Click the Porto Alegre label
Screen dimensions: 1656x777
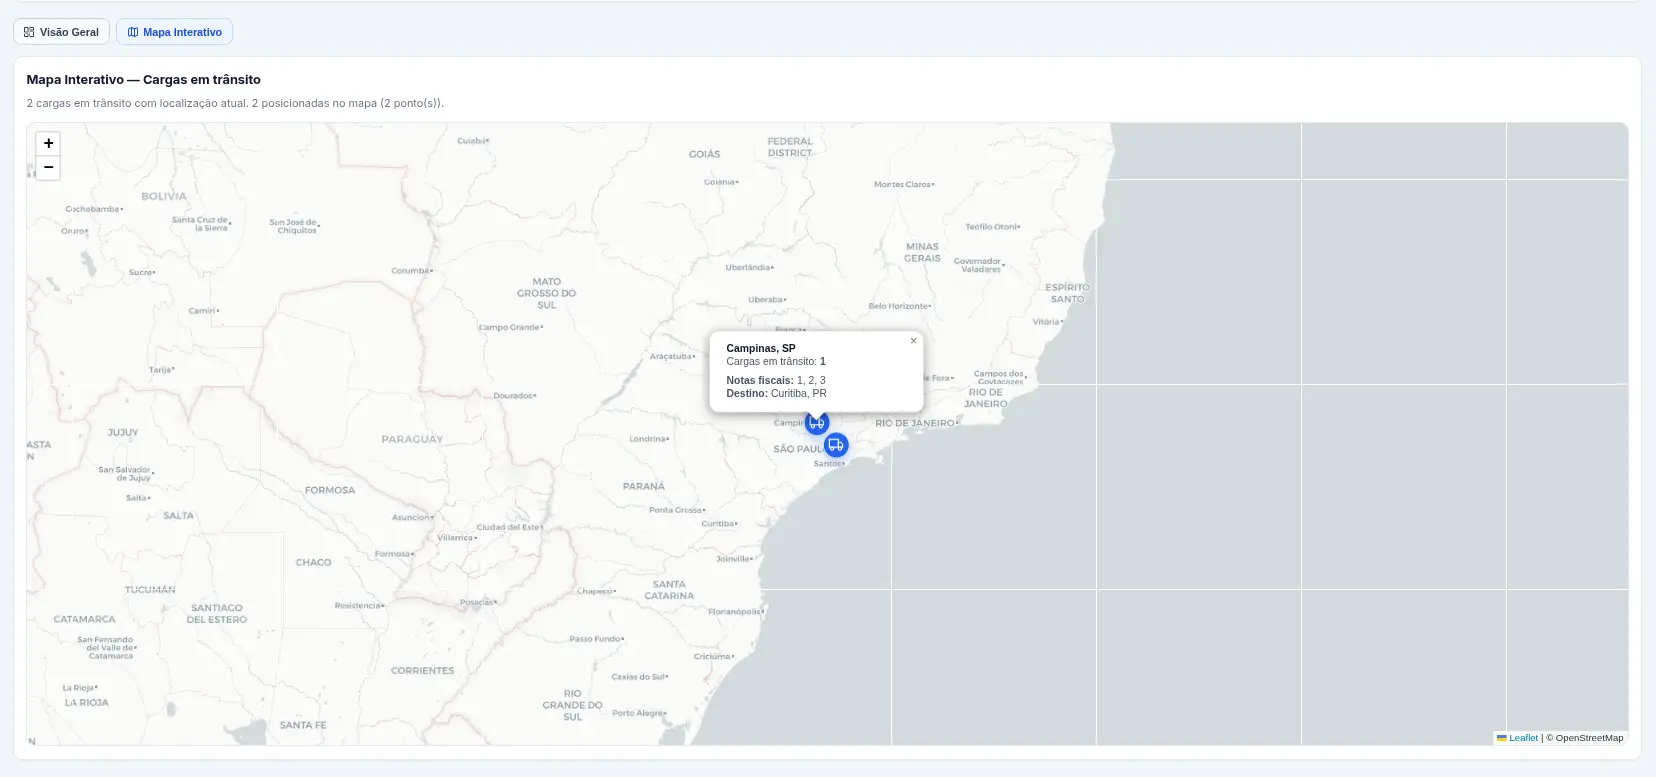[x=638, y=713]
